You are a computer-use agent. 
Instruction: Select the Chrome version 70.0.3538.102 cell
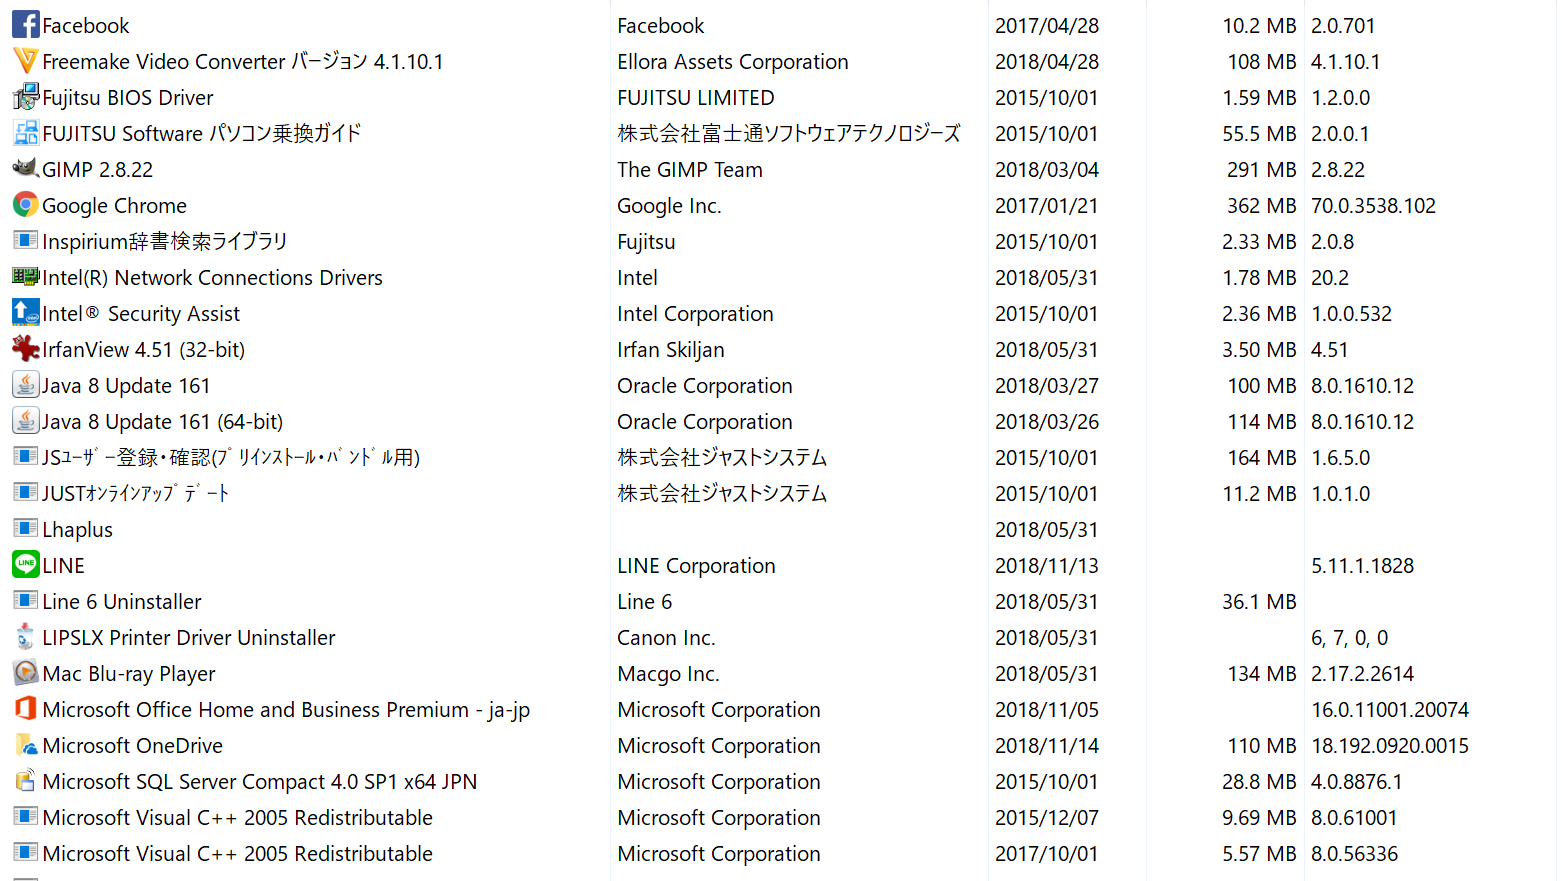tap(1373, 206)
